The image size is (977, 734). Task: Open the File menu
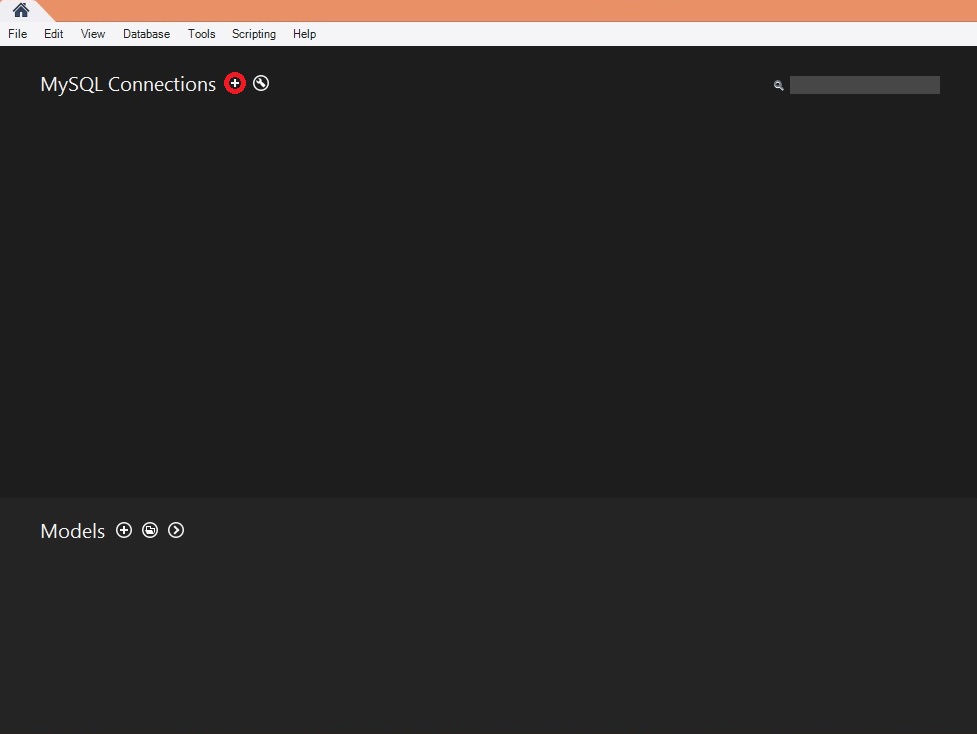17,34
